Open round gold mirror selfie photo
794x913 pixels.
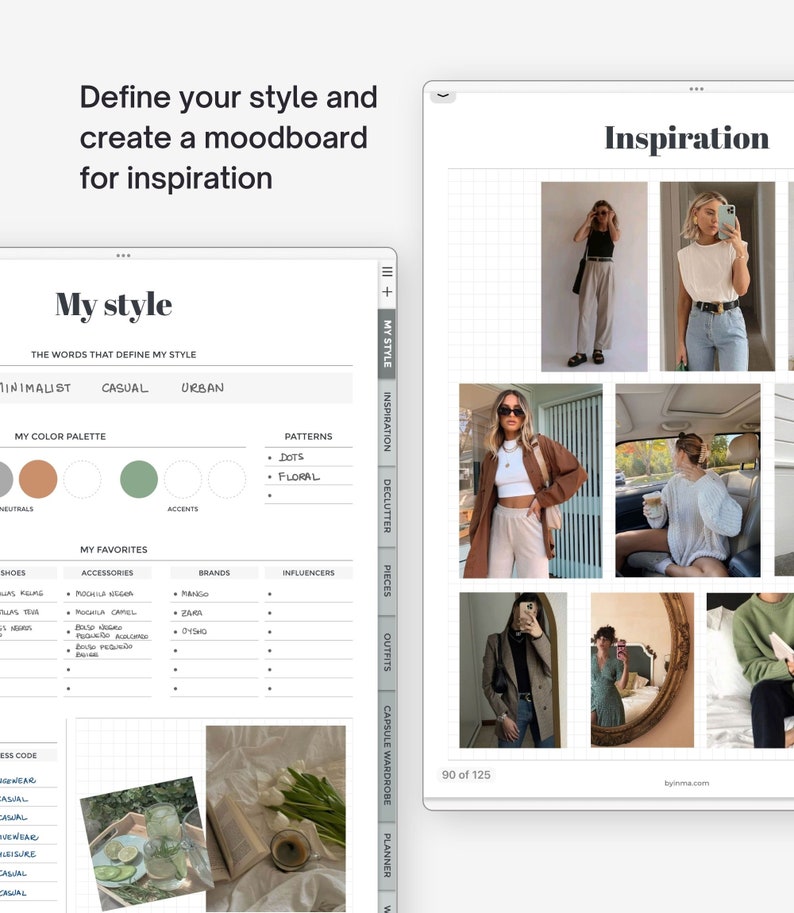[642, 670]
